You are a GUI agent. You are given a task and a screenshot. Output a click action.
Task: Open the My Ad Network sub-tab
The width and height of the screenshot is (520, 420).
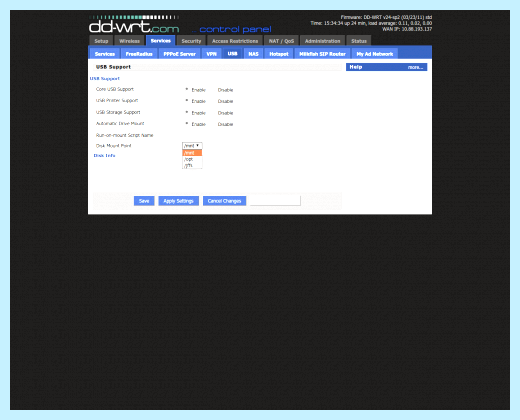point(375,54)
